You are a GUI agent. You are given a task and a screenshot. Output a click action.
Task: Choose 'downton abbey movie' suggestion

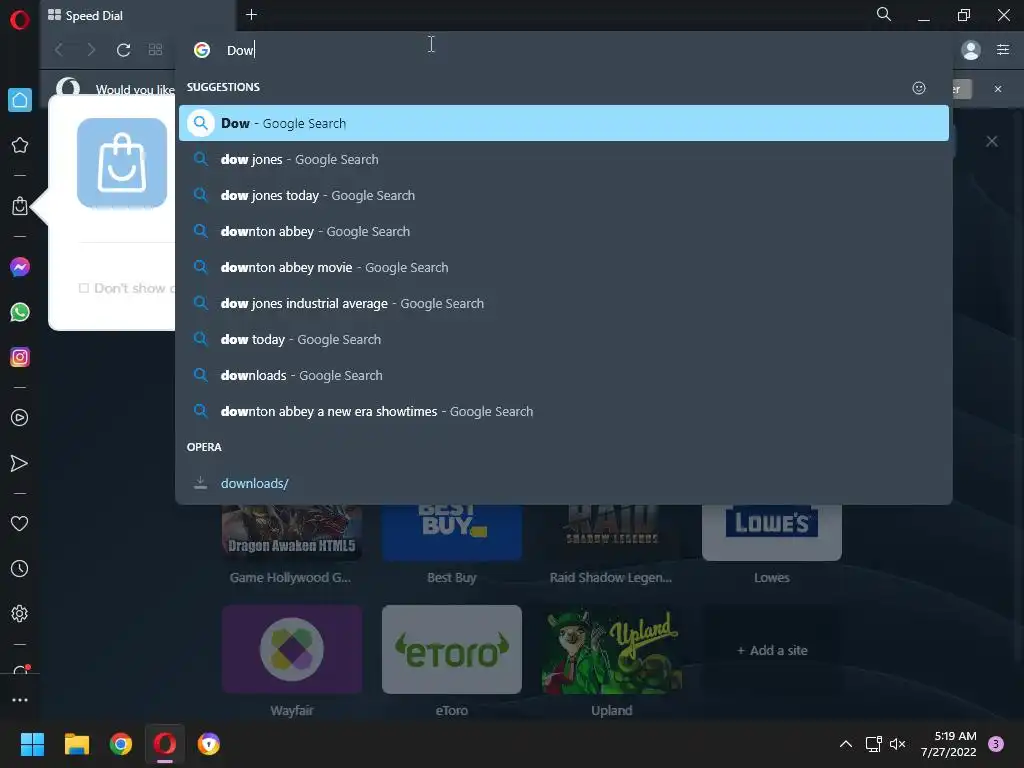tap(564, 267)
